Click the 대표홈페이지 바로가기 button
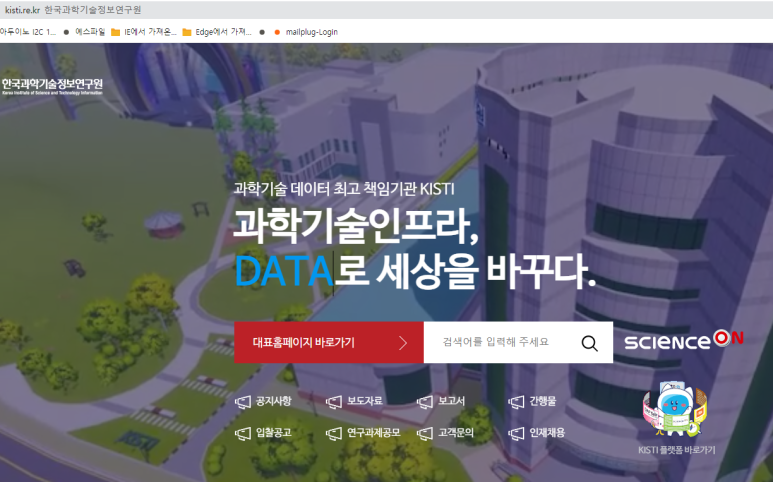The image size is (773, 482). (x=329, y=343)
